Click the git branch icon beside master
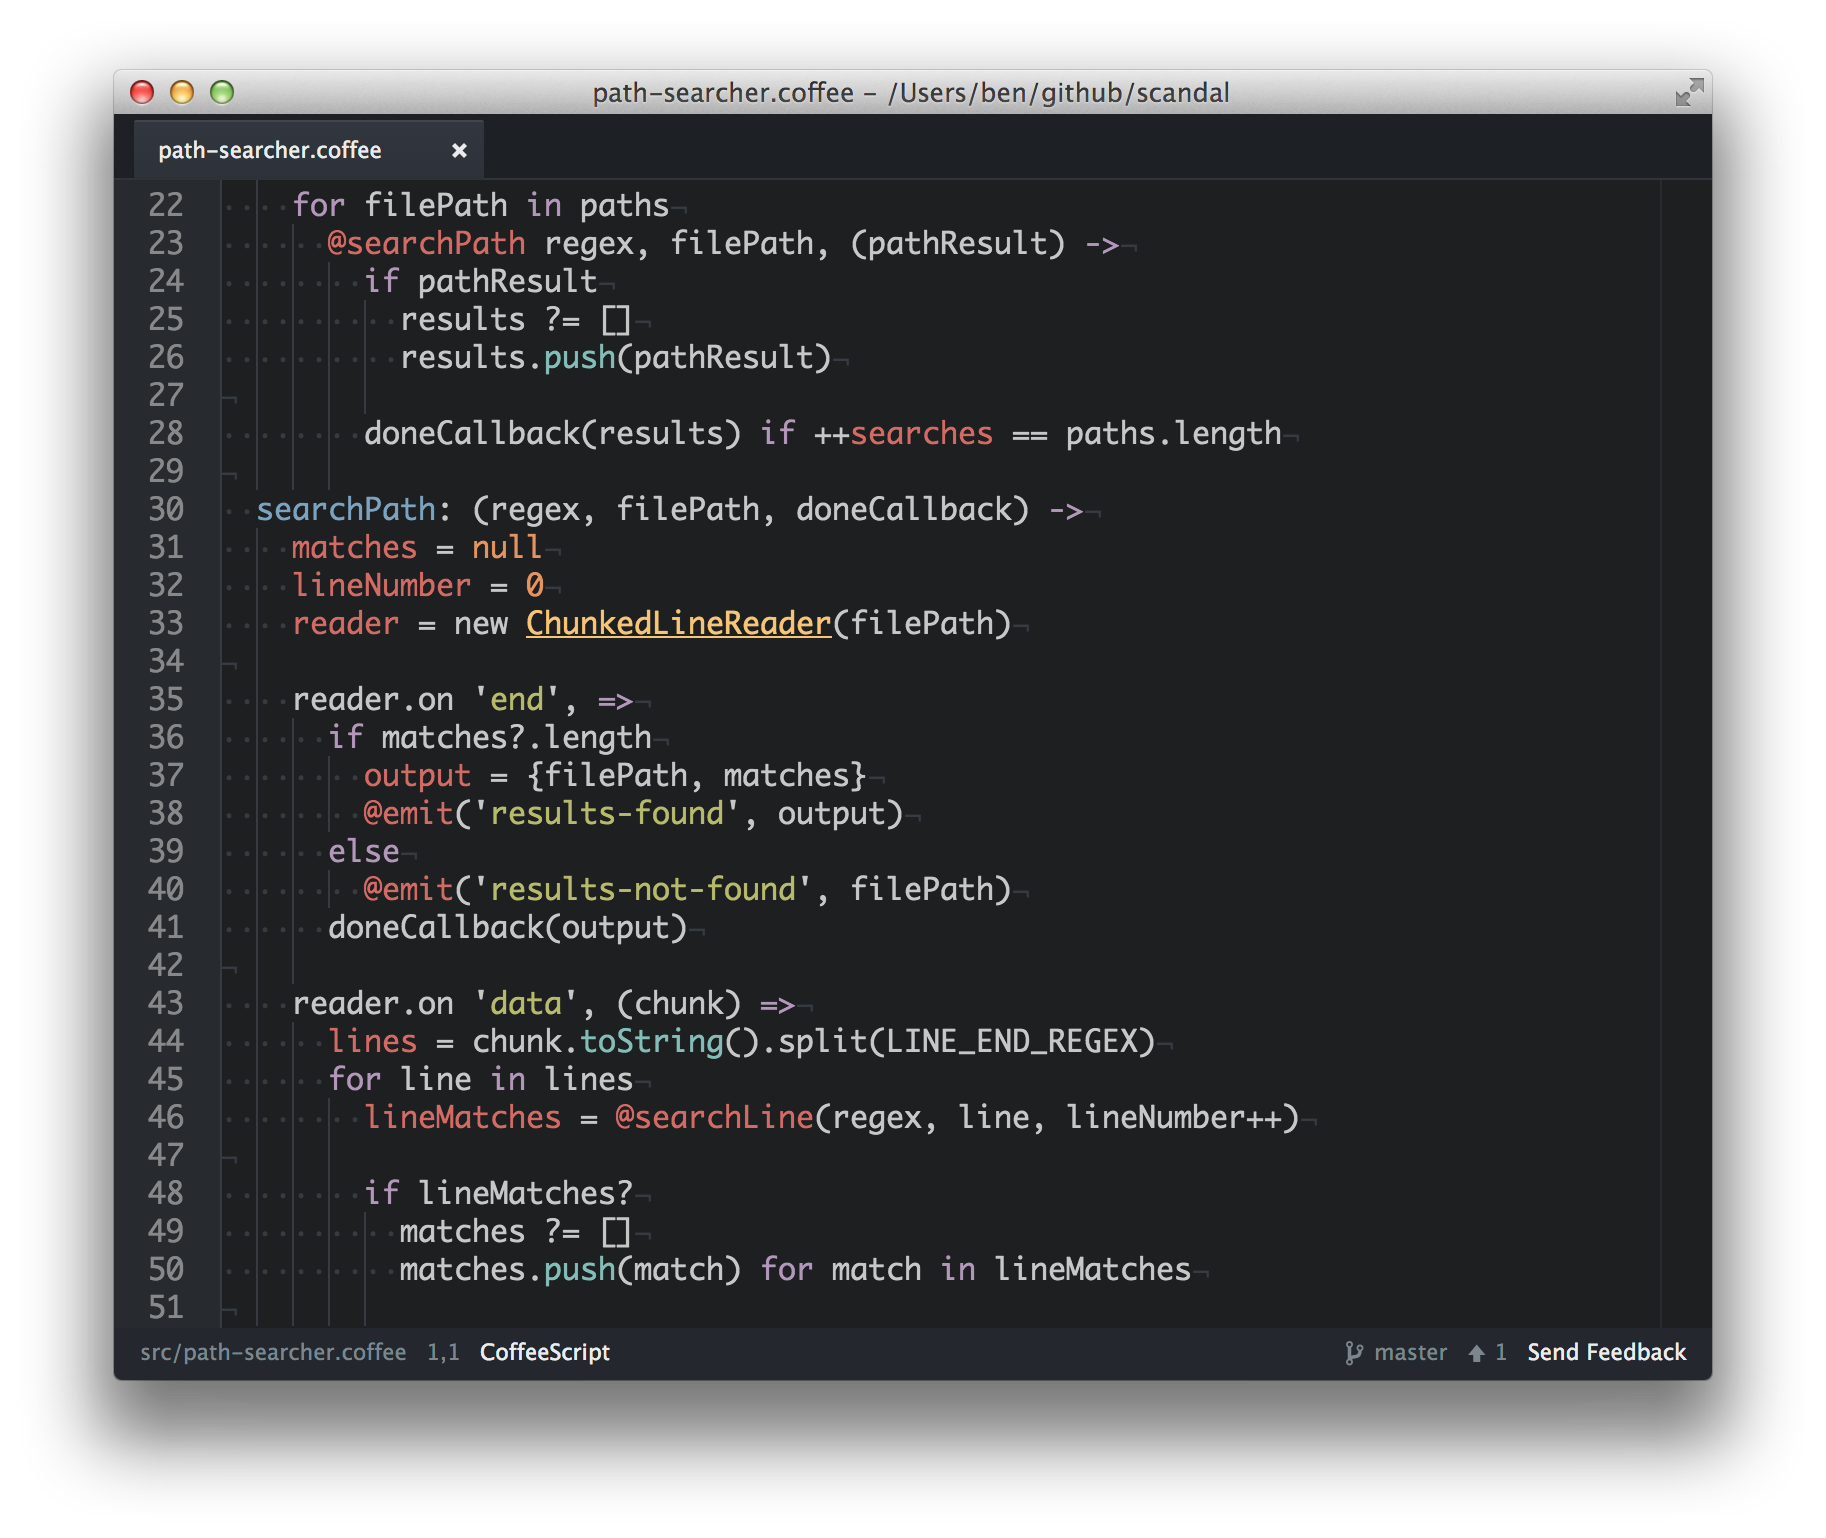The width and height of the screenshot is (1826, 1538). pos(1353,1352)
